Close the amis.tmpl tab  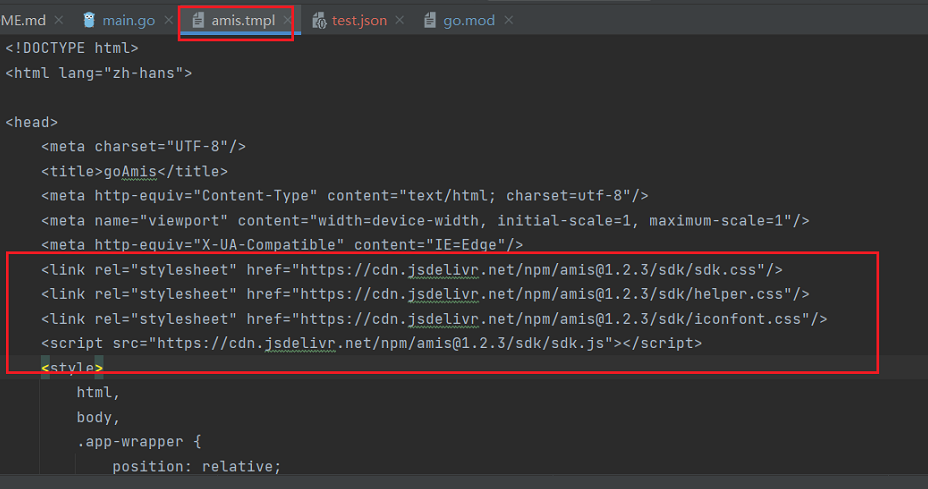287,20
